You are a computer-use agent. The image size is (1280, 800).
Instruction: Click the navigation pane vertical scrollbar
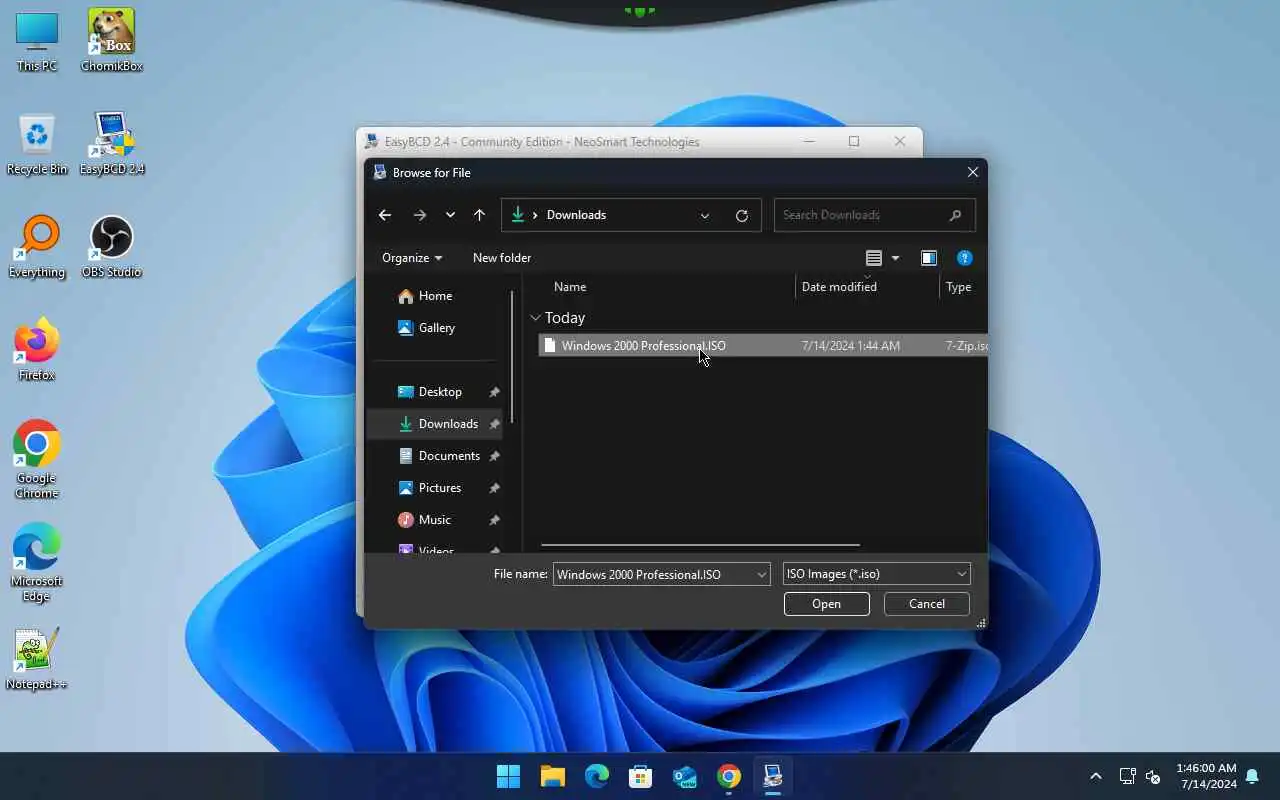pyautogui.click(x=512, y=356)
